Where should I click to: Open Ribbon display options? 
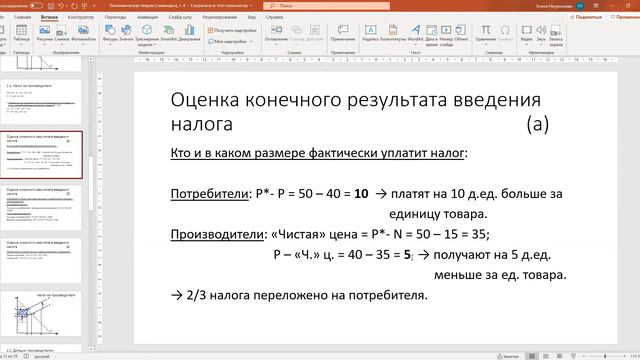point(596,6)
